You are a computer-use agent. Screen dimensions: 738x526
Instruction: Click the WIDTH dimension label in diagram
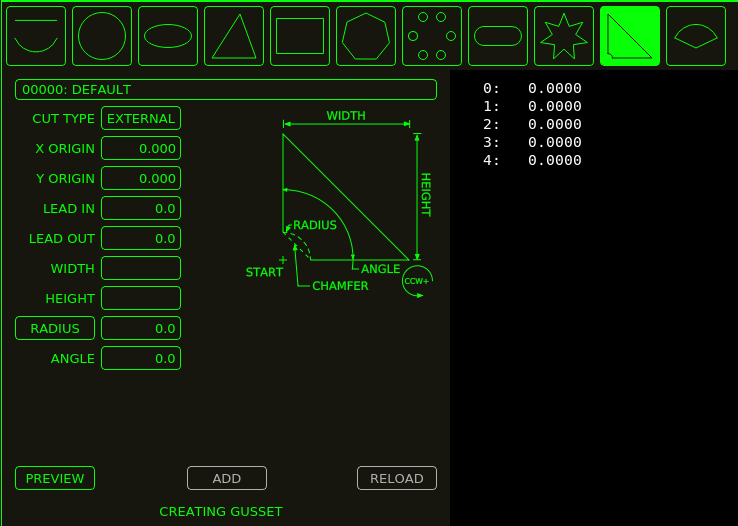346,116
